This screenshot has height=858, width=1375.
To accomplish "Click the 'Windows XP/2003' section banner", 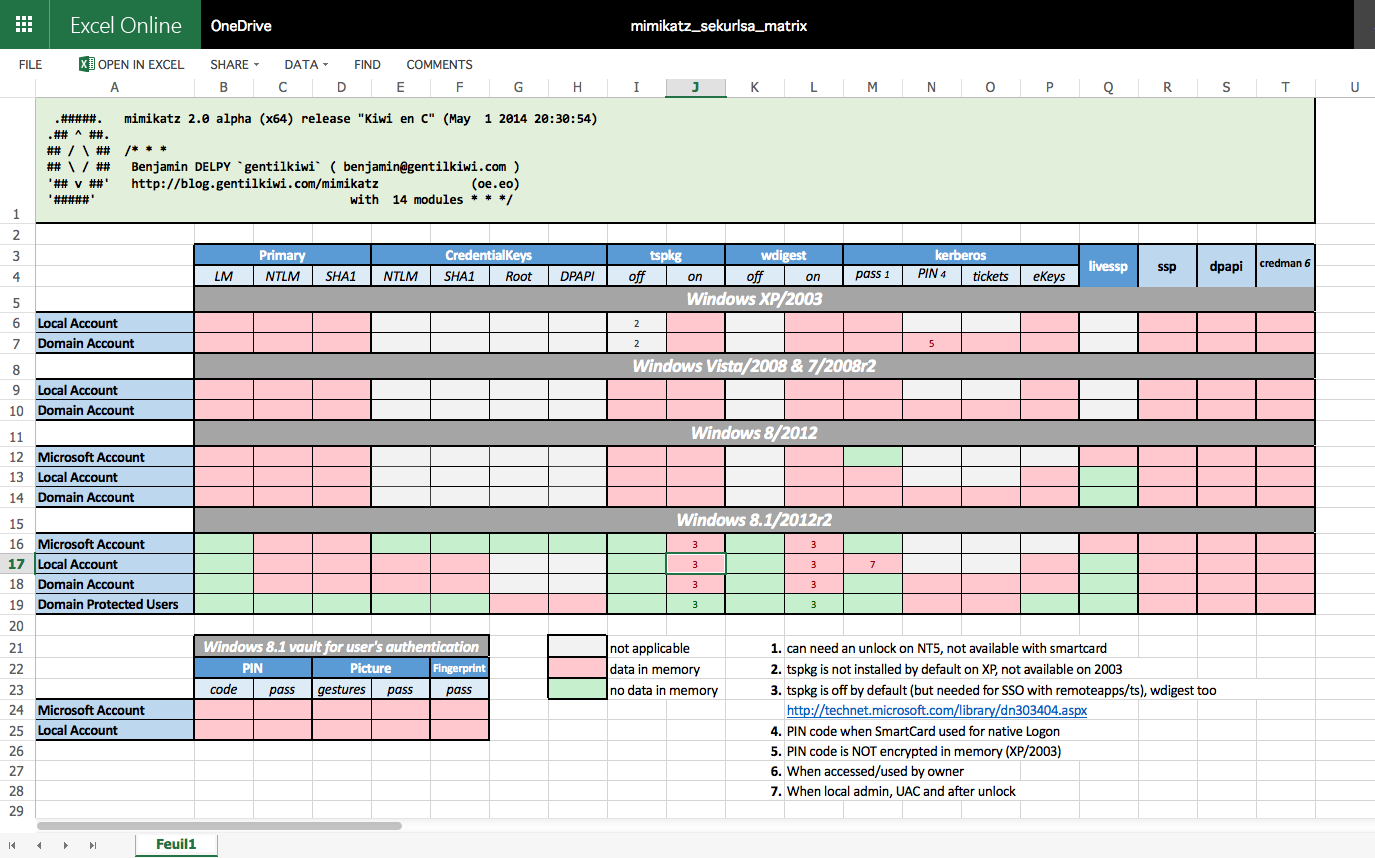I will [754, 299].
